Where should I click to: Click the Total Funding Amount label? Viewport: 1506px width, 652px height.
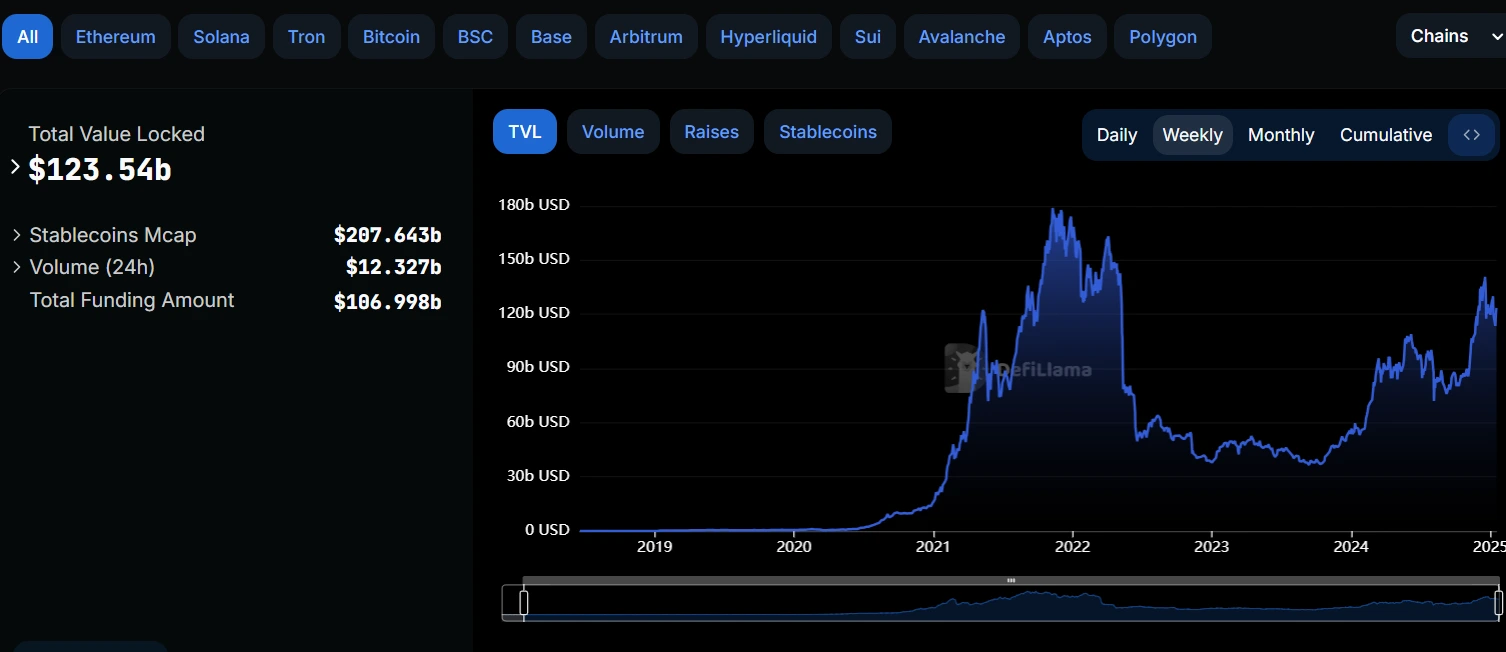[x=132, y=300]
